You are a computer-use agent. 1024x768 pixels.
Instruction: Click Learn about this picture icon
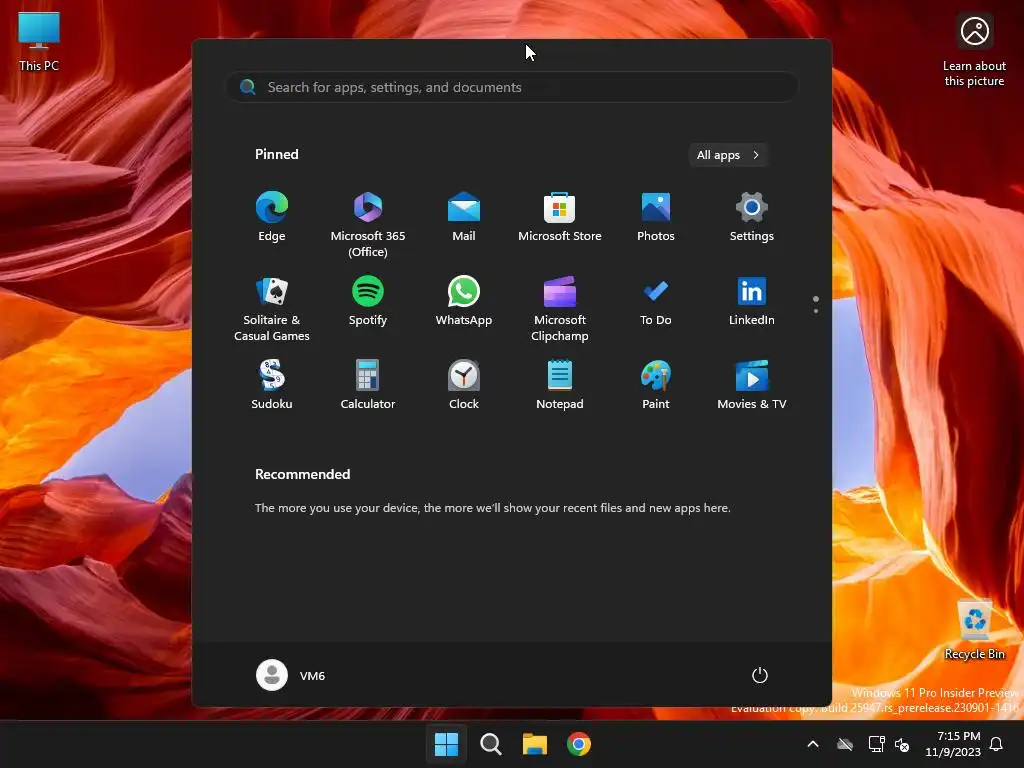point(974,50)
